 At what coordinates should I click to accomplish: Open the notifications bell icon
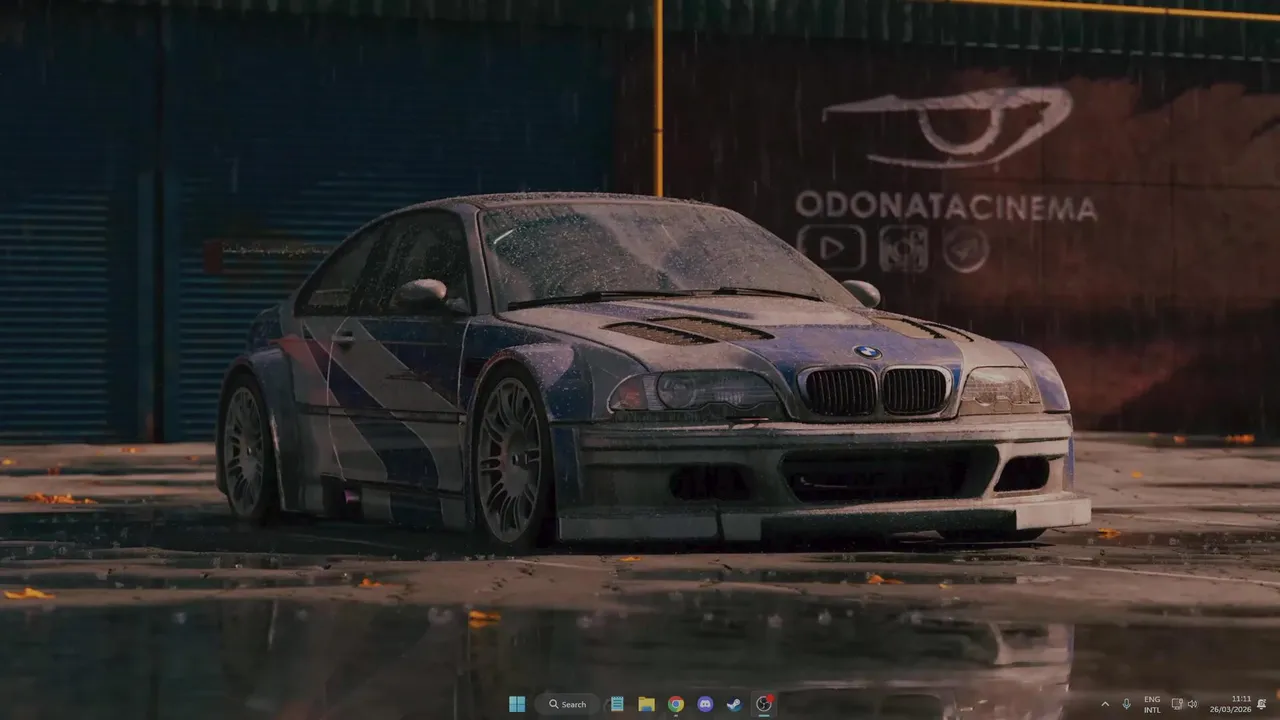pyautogui.click(x=1262, y=704)
